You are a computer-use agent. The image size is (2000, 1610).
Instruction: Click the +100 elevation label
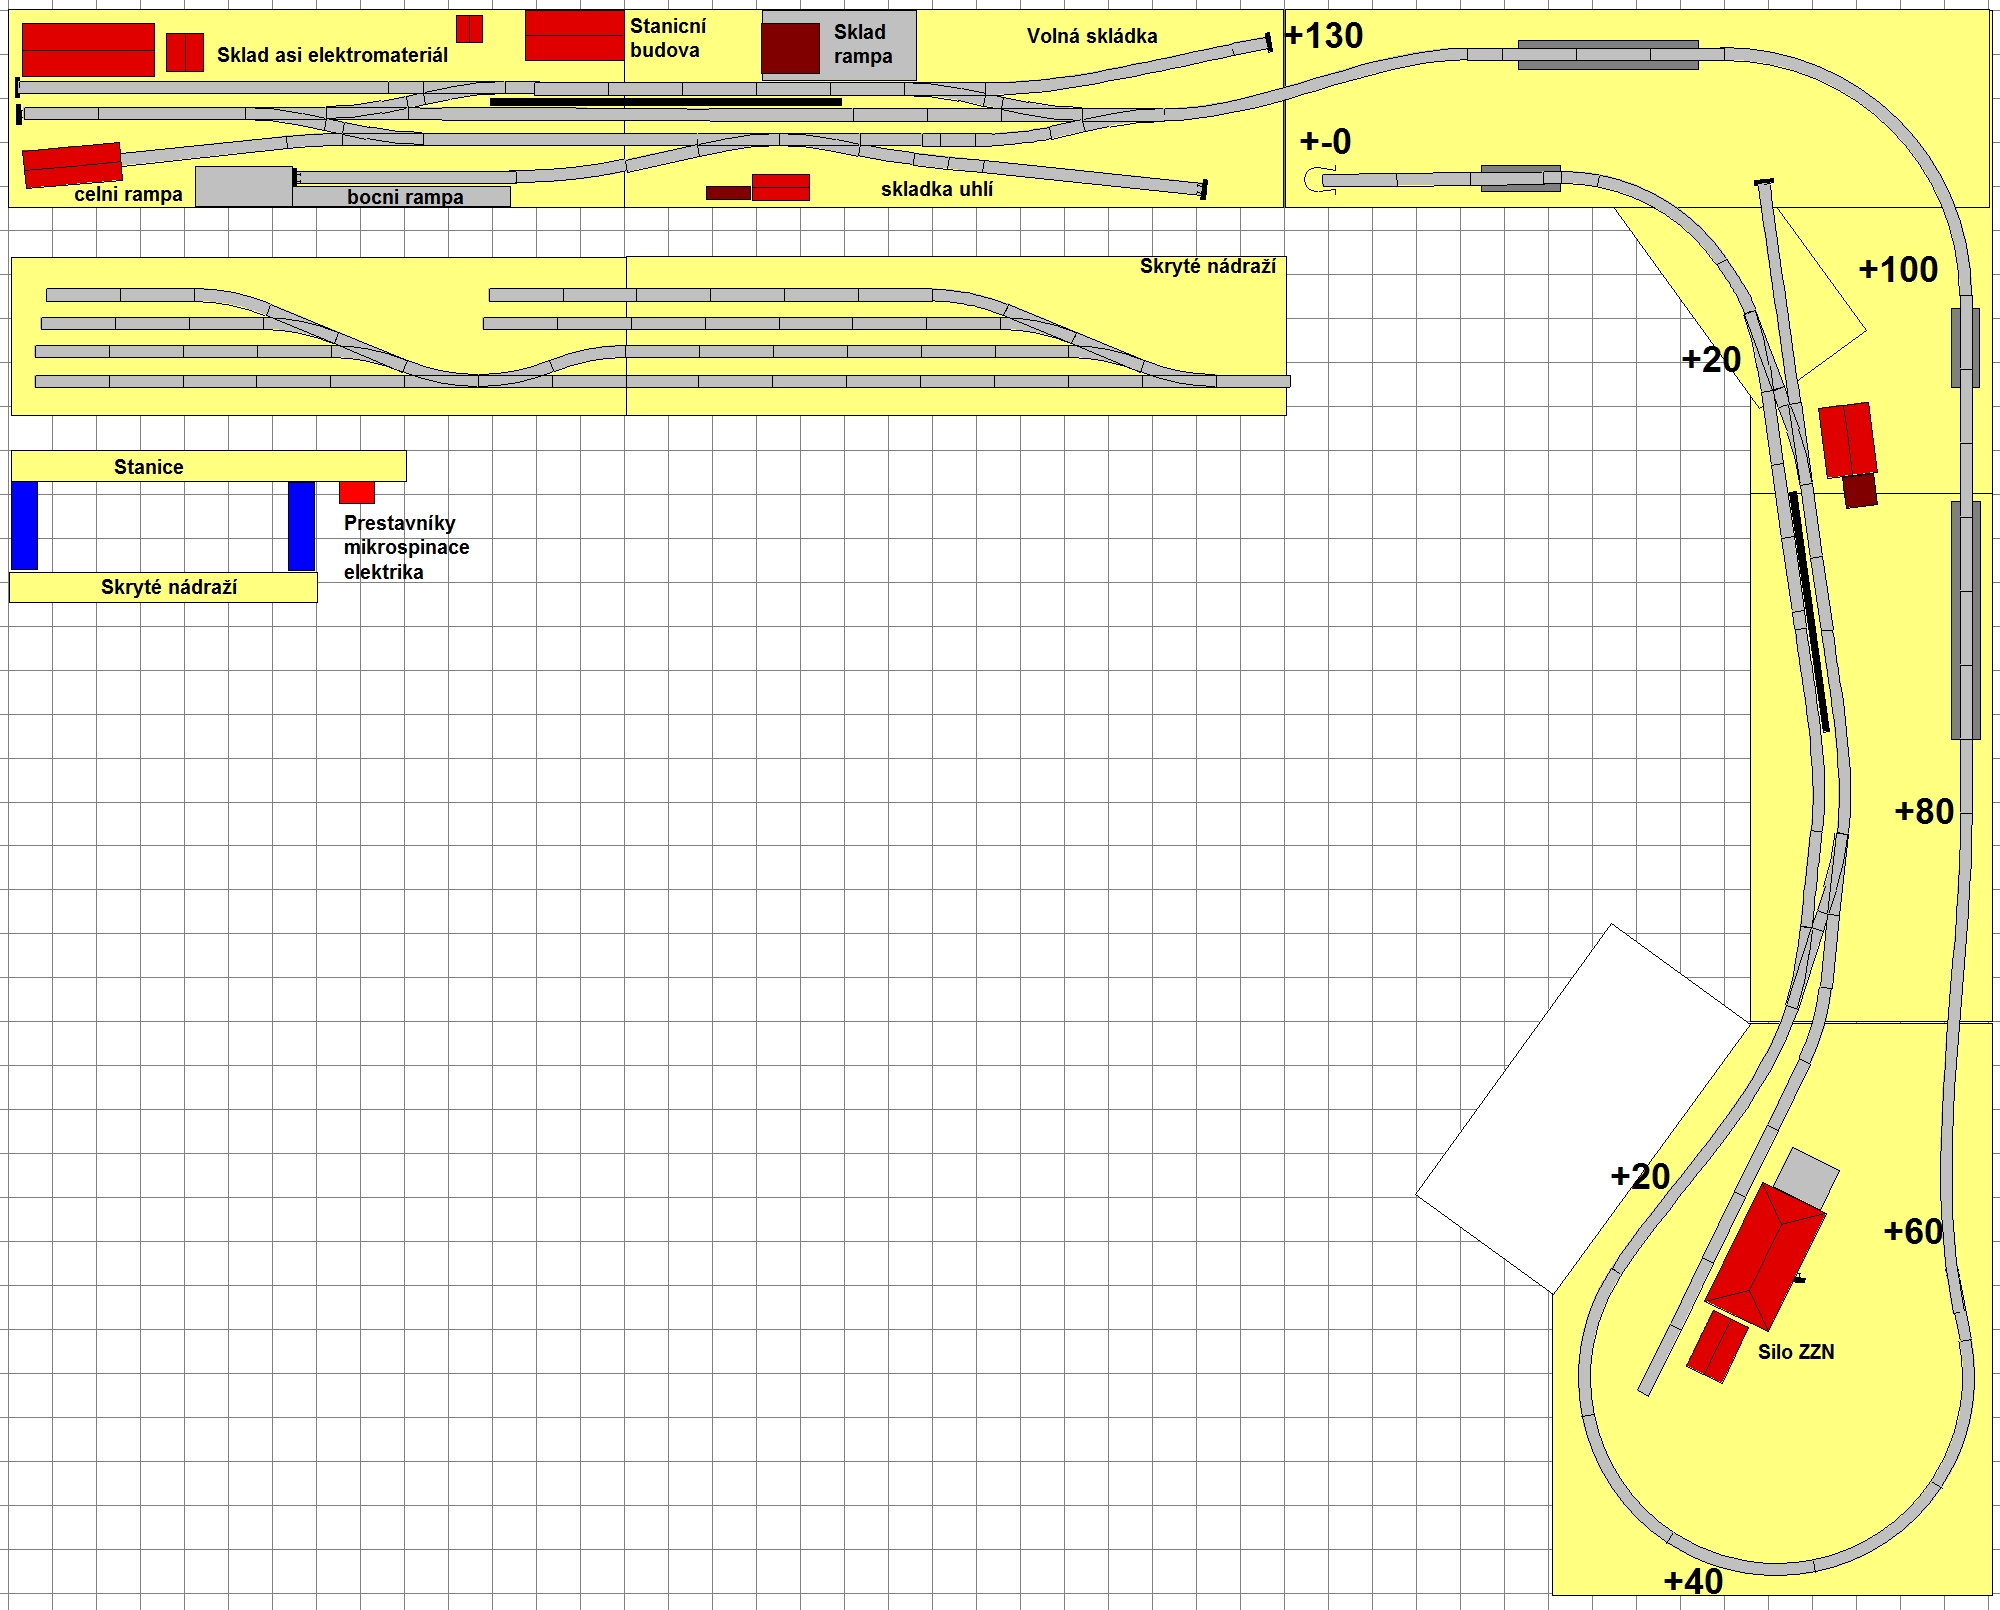pos(1897,269)
